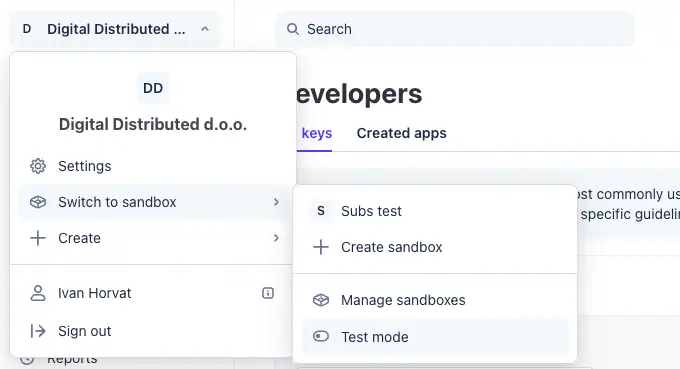This screenshot has width=680, height=369.
Task: Click the Settings gear icon
Action: click(x=38, y=166)
